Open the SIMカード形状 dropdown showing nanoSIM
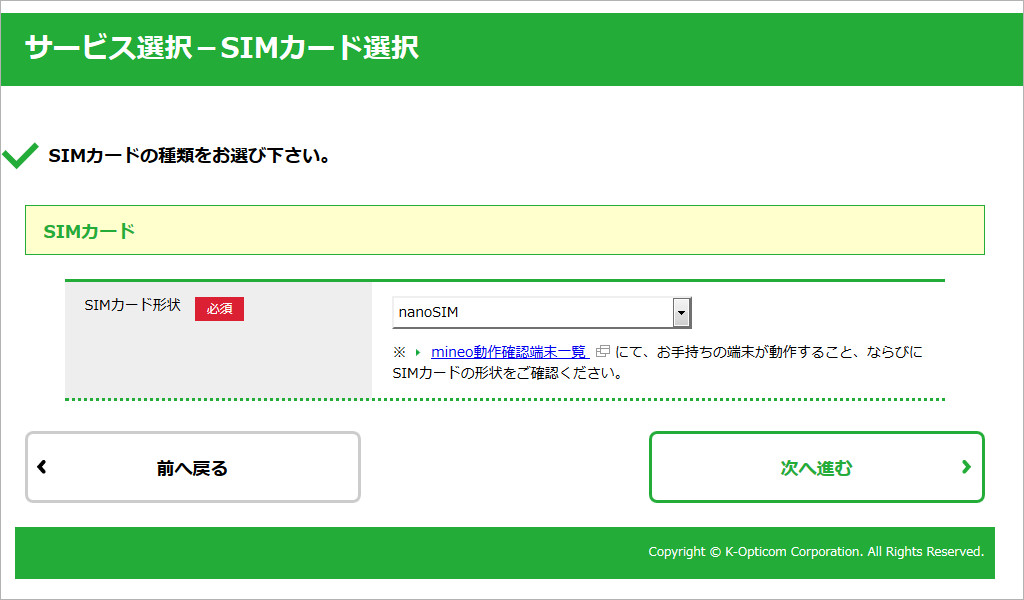Viewport: 1024px width, 600px height. pyautogui.click(x=541, y=312)
